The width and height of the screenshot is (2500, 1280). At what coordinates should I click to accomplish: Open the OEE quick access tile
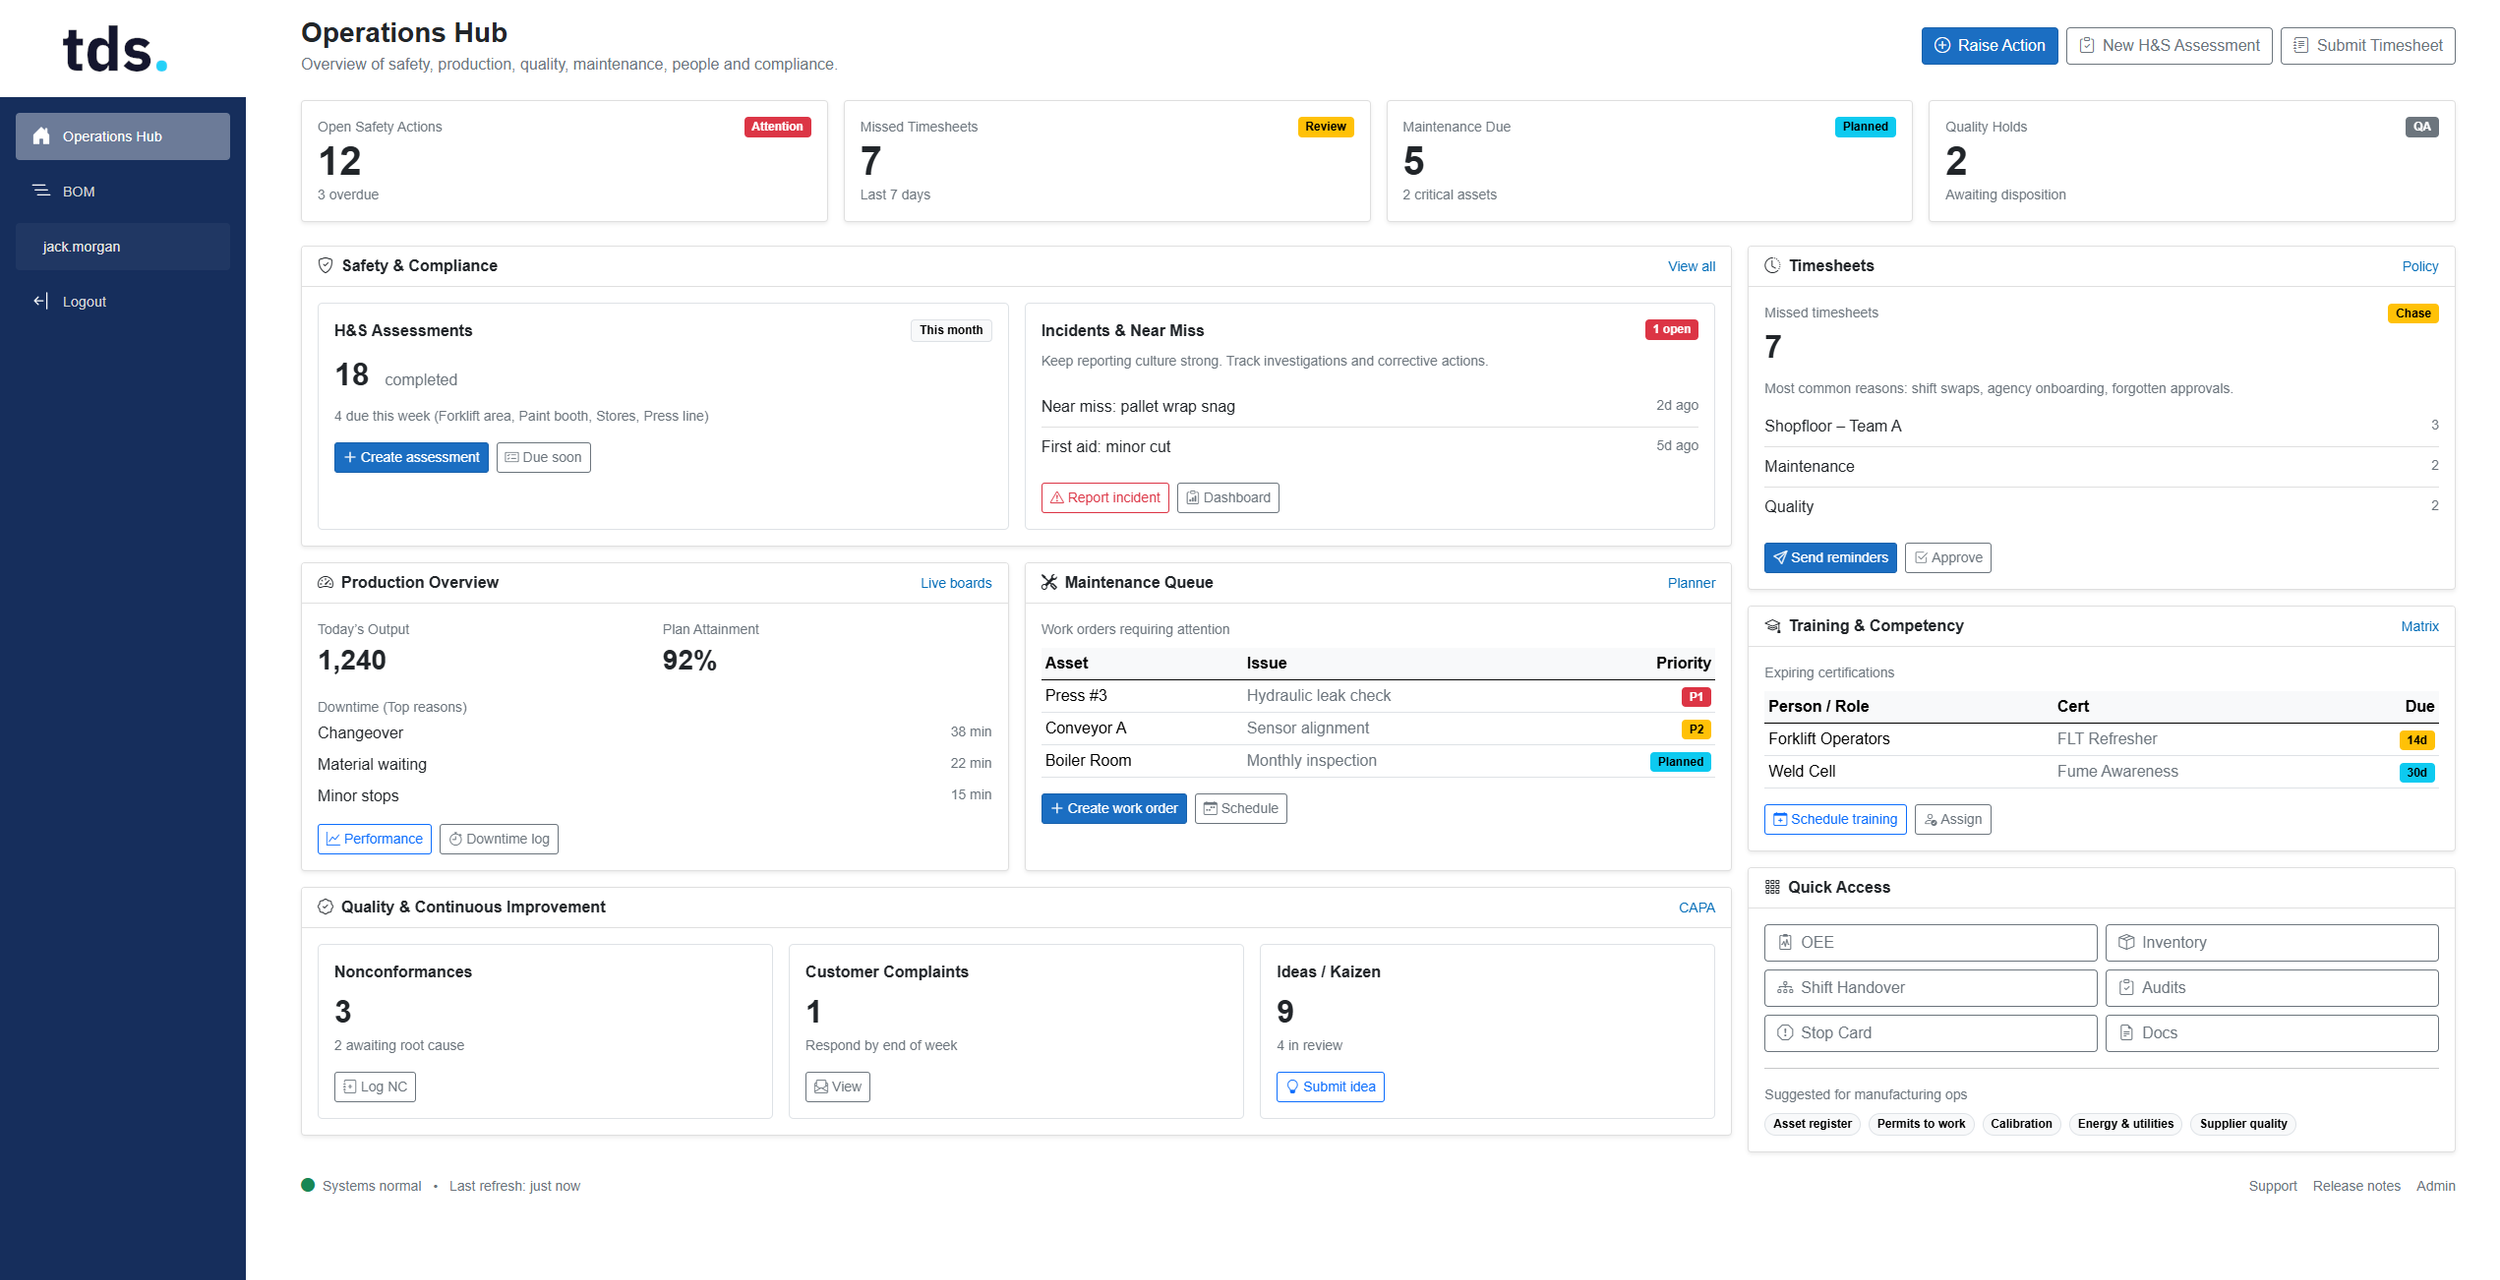(1929, 942)
